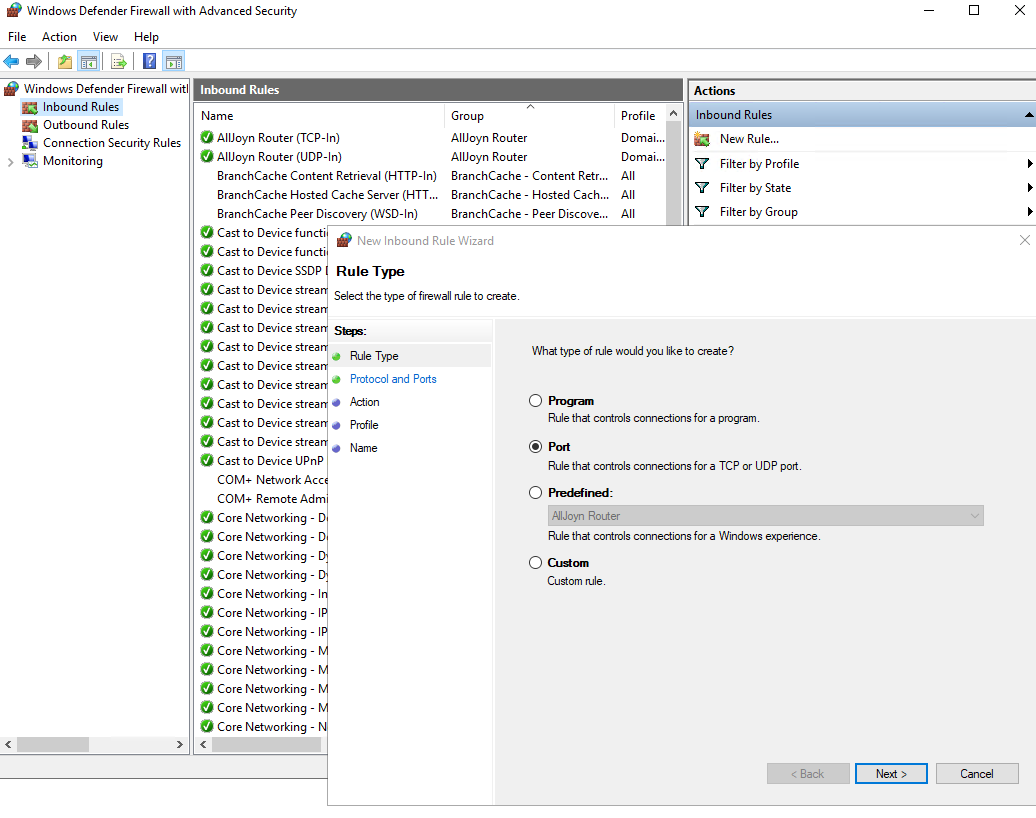
Task: Open the Action menu
Action: point(59,37)
